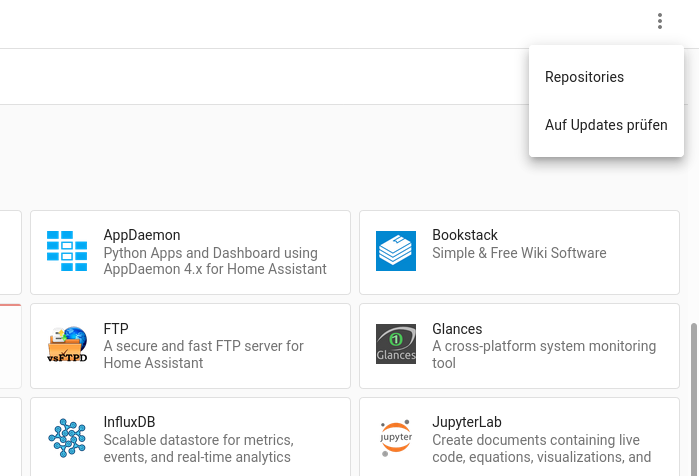
Task: Open the Glances add-on title
Action: [457, 329]
